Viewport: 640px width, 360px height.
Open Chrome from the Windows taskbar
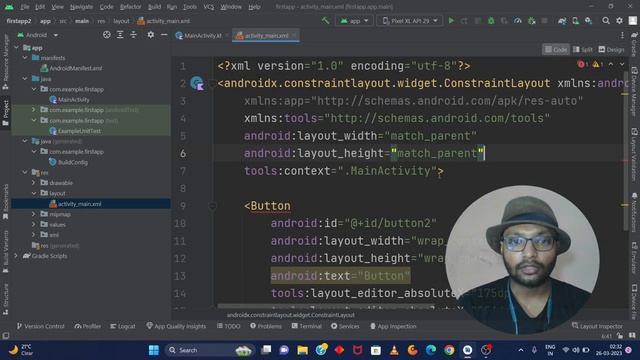point(449,350)
